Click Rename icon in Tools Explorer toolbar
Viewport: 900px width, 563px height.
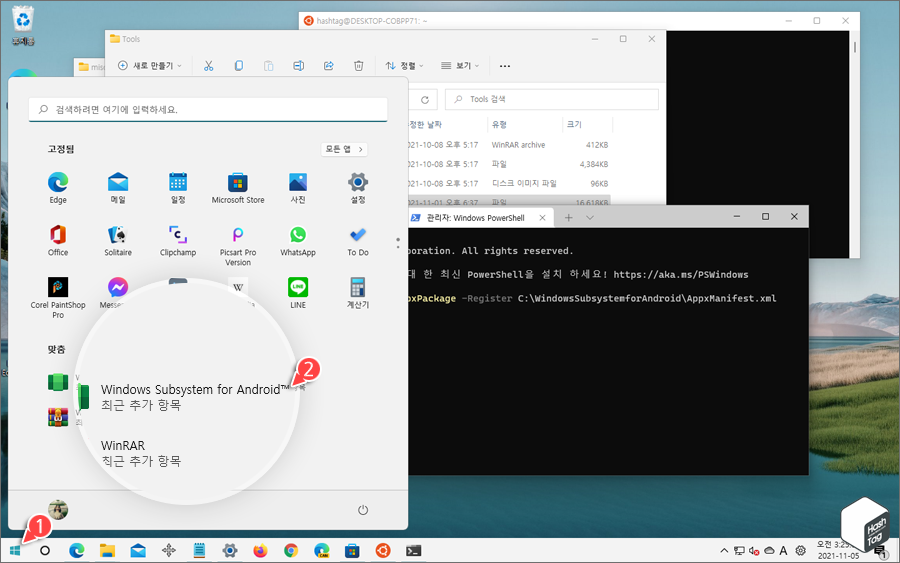tap(298, 66)
